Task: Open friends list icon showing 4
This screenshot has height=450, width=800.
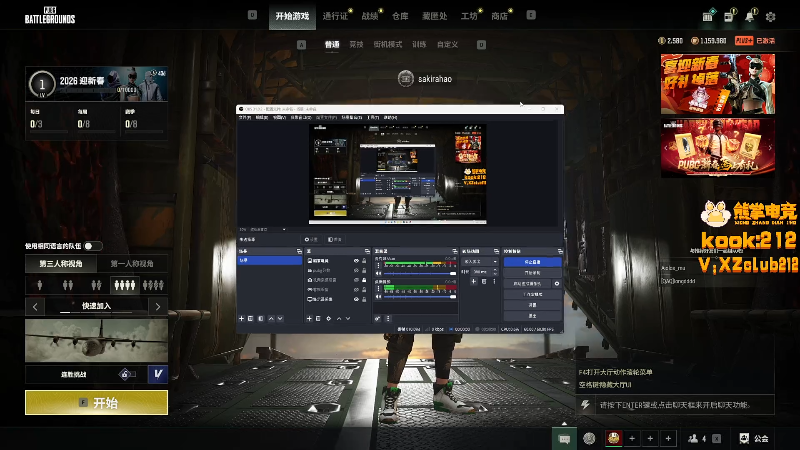Action: point(697,438)
